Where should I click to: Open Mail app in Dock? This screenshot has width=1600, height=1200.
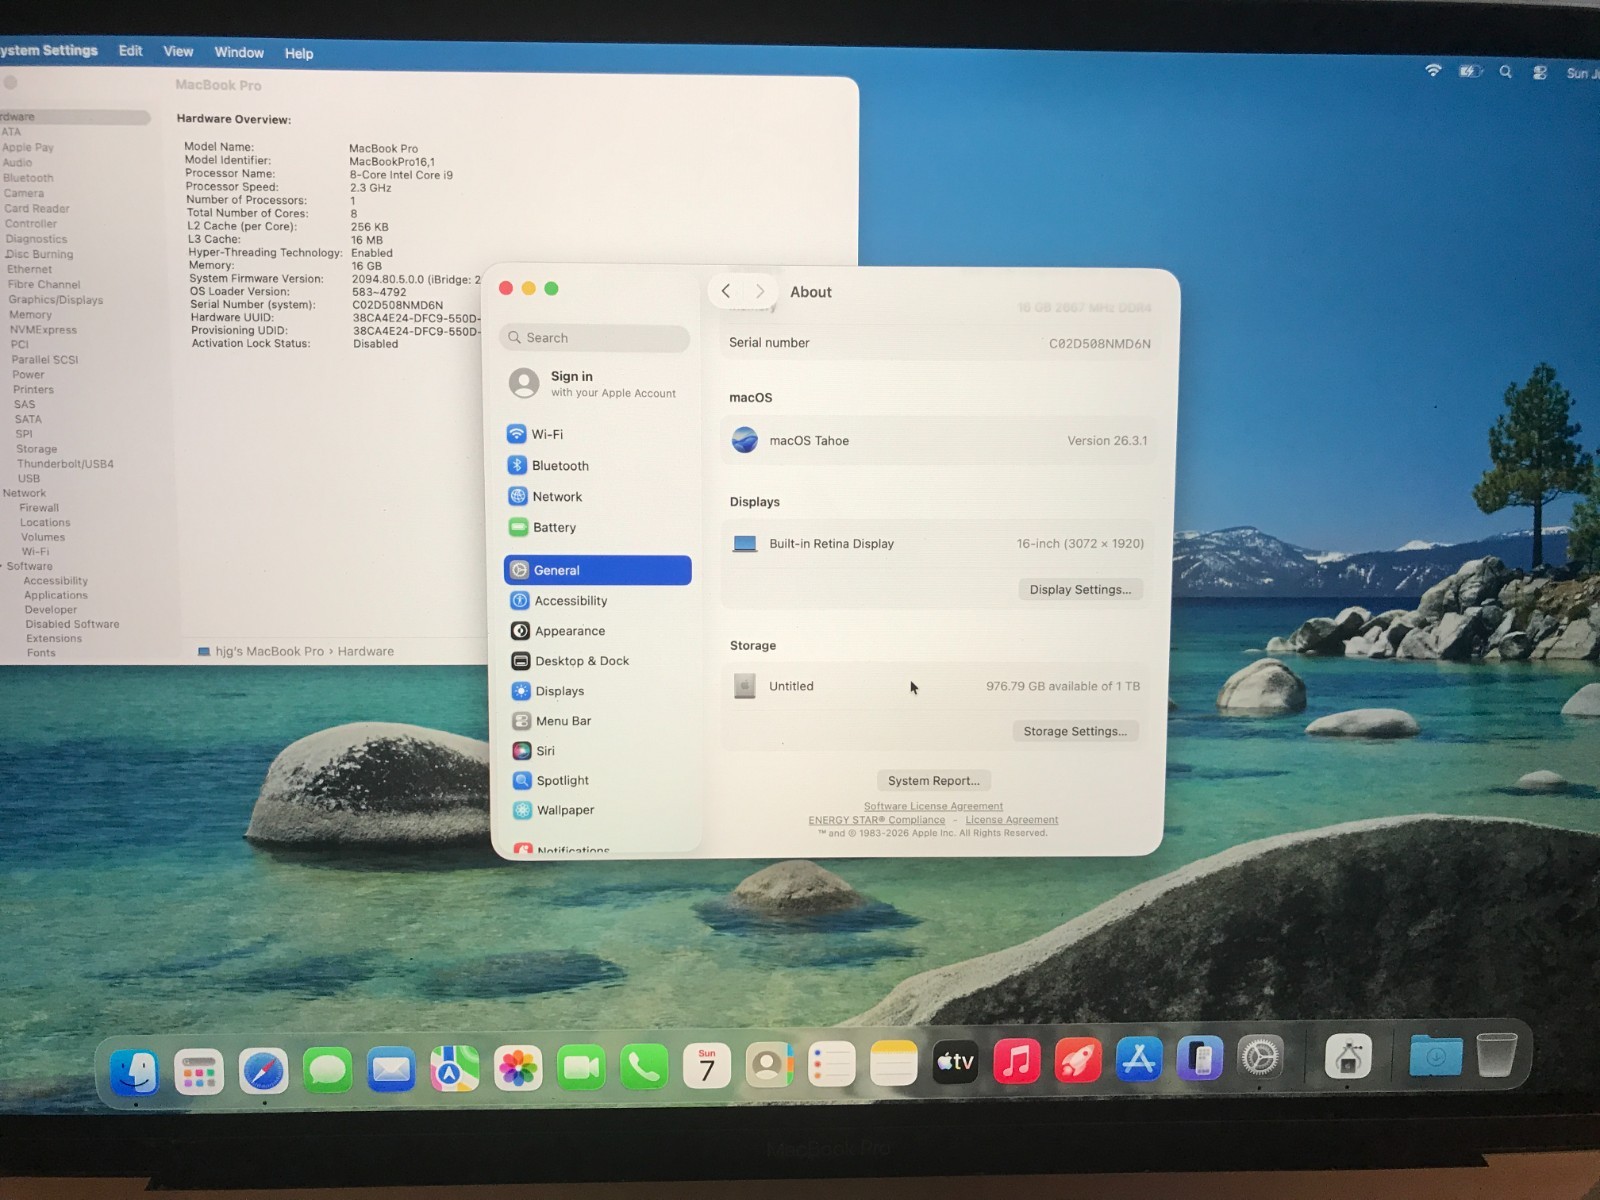coord(391,1070)
